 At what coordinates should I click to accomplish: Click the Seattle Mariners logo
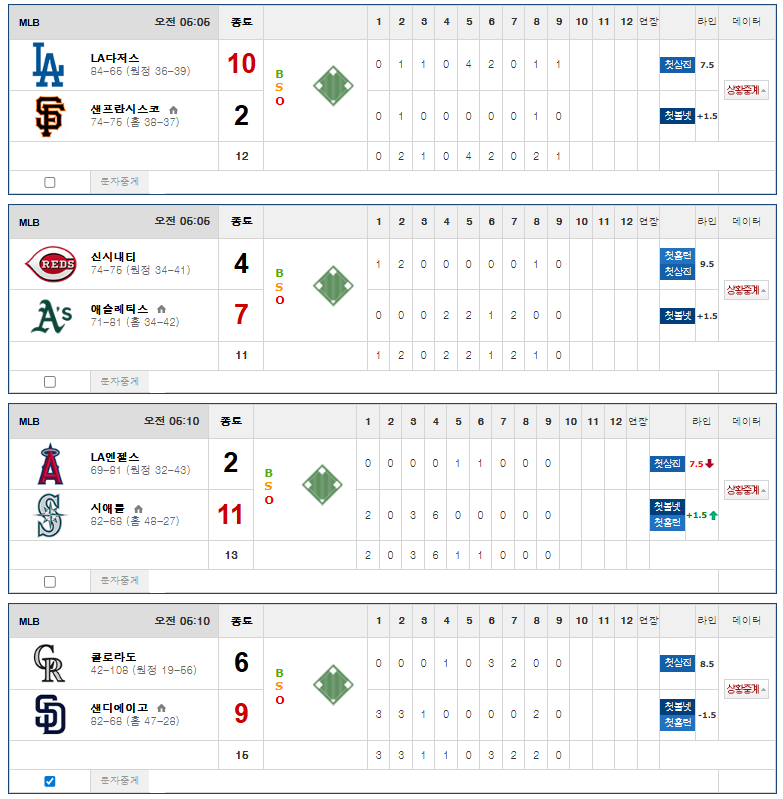tap(49, 515)
